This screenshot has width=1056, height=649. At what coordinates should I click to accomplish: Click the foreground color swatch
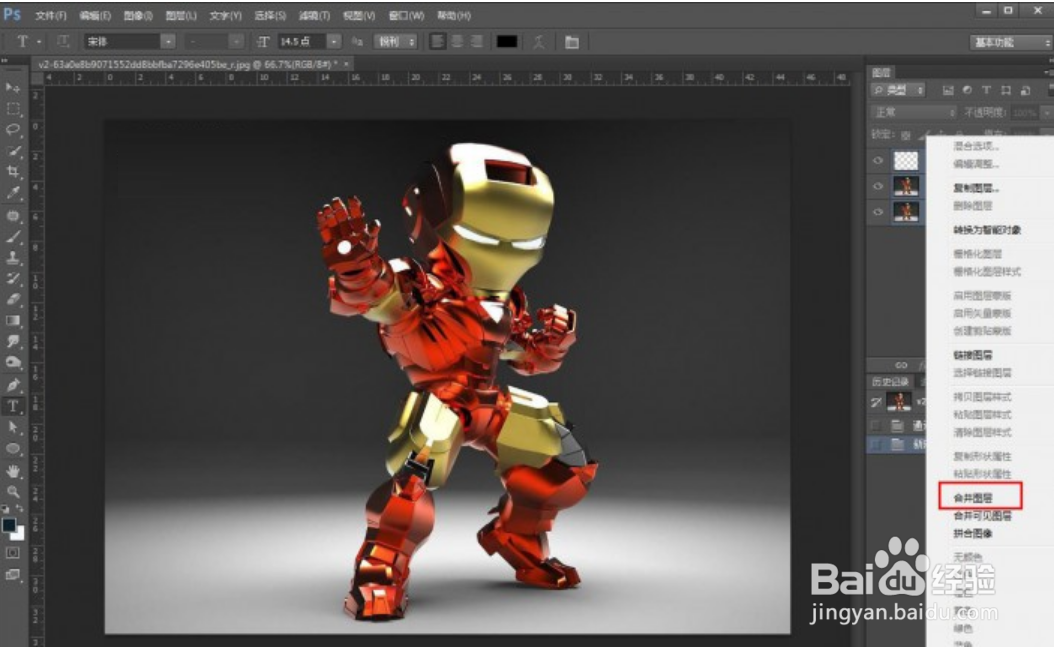tap(9, 525)
